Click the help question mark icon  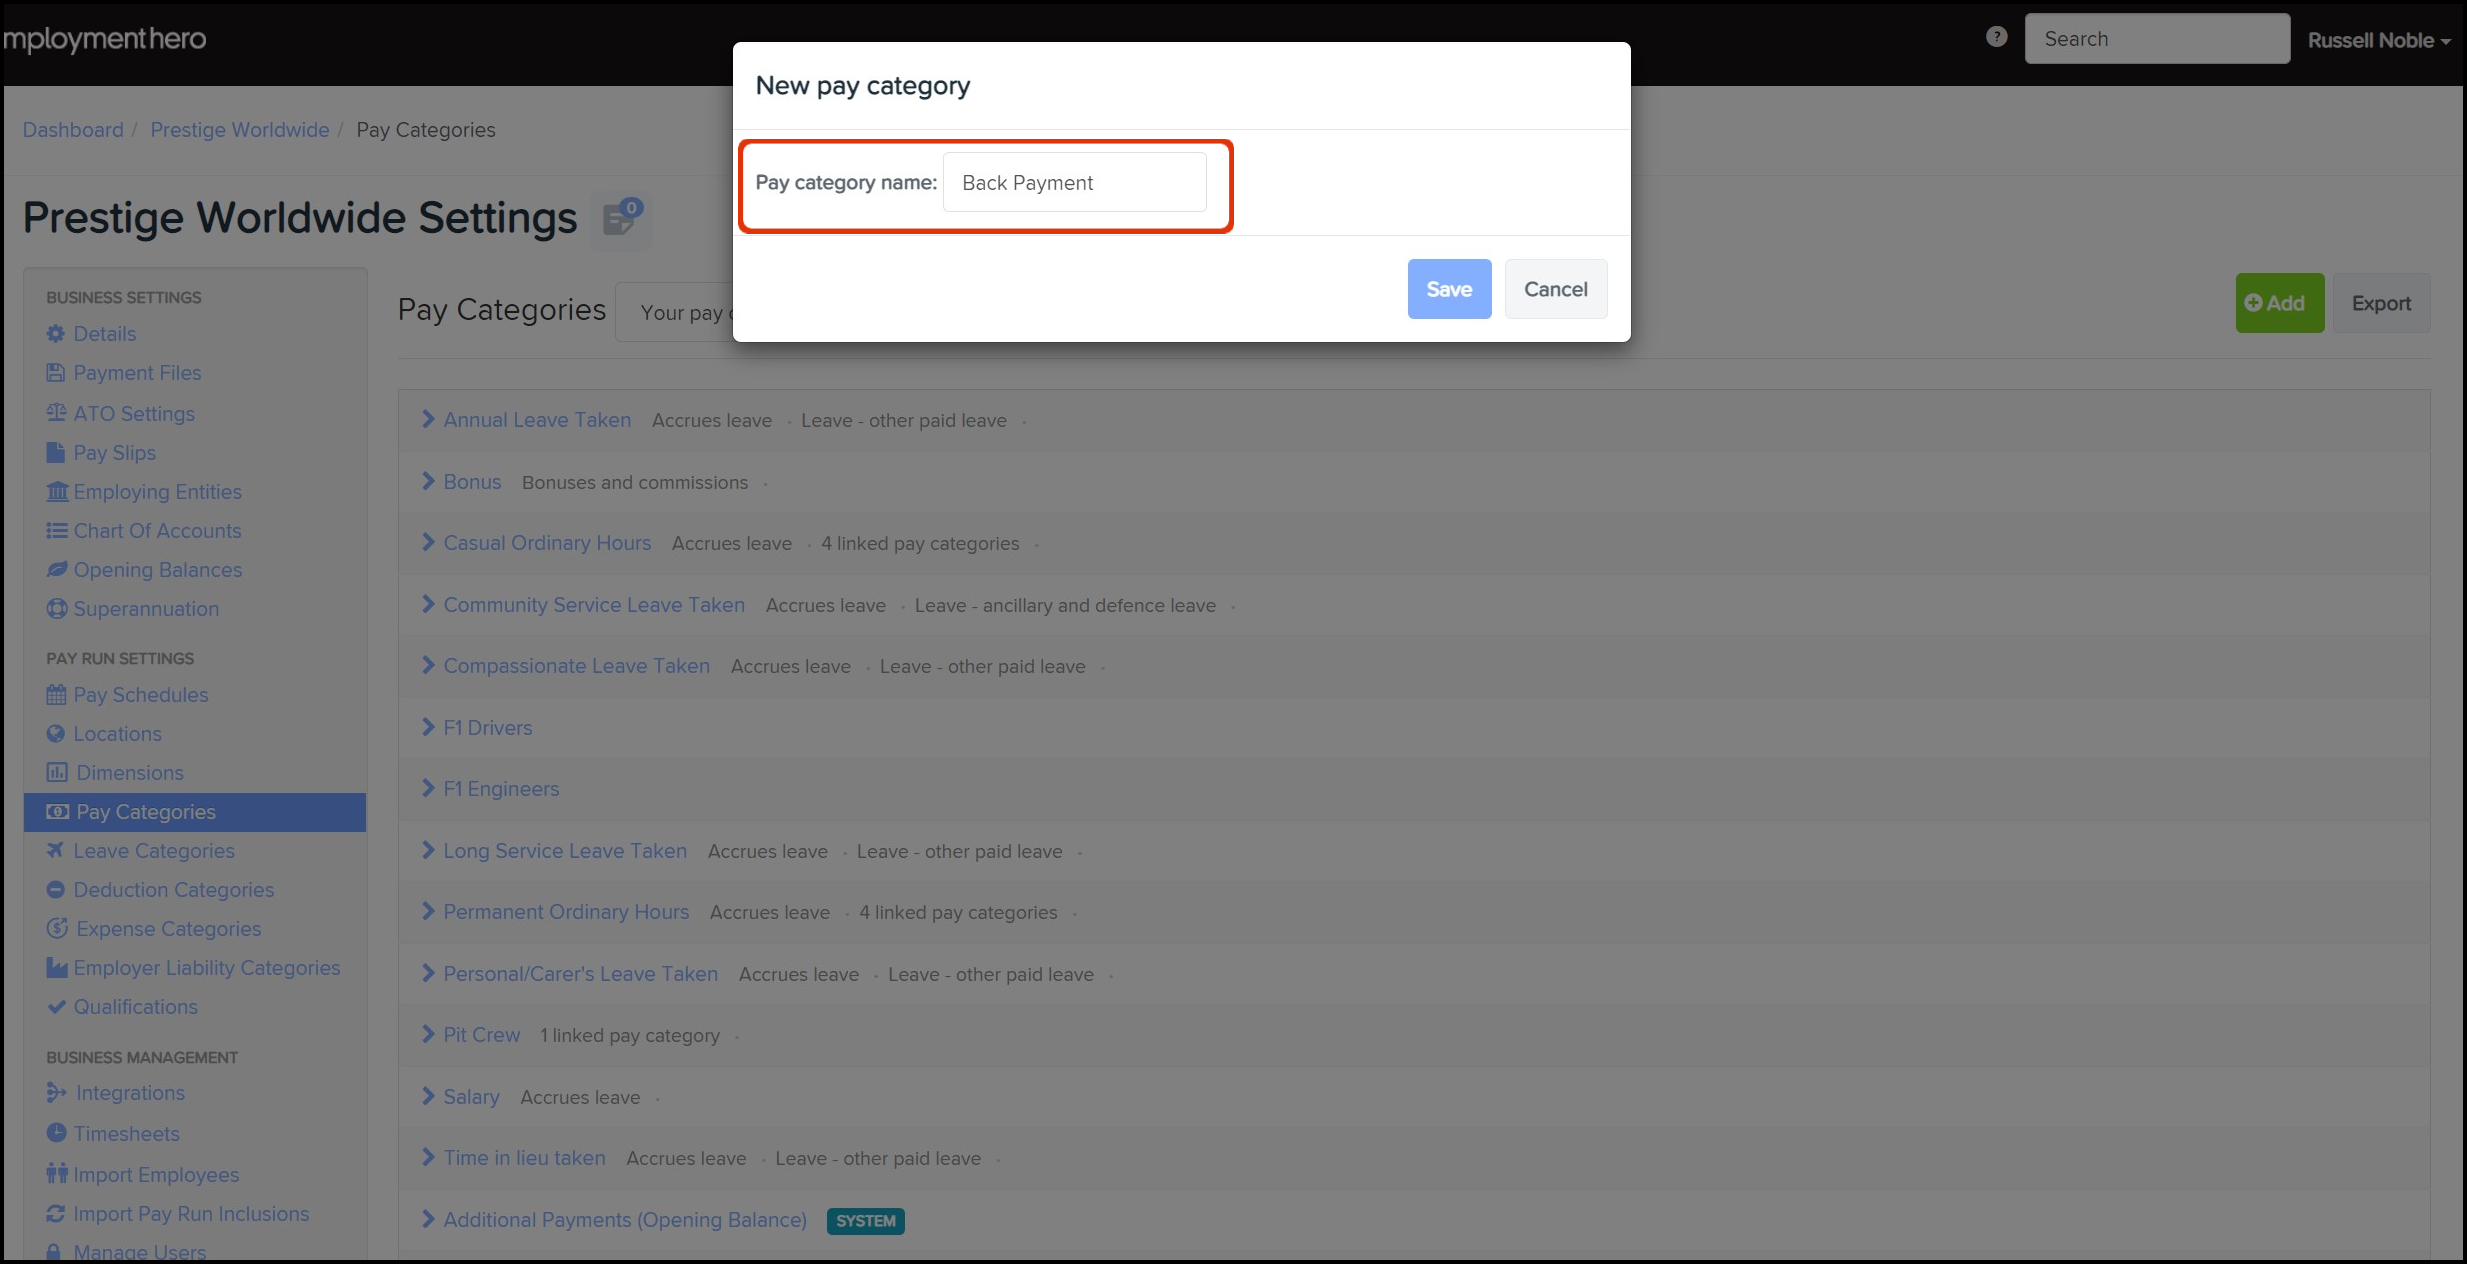1996,37
